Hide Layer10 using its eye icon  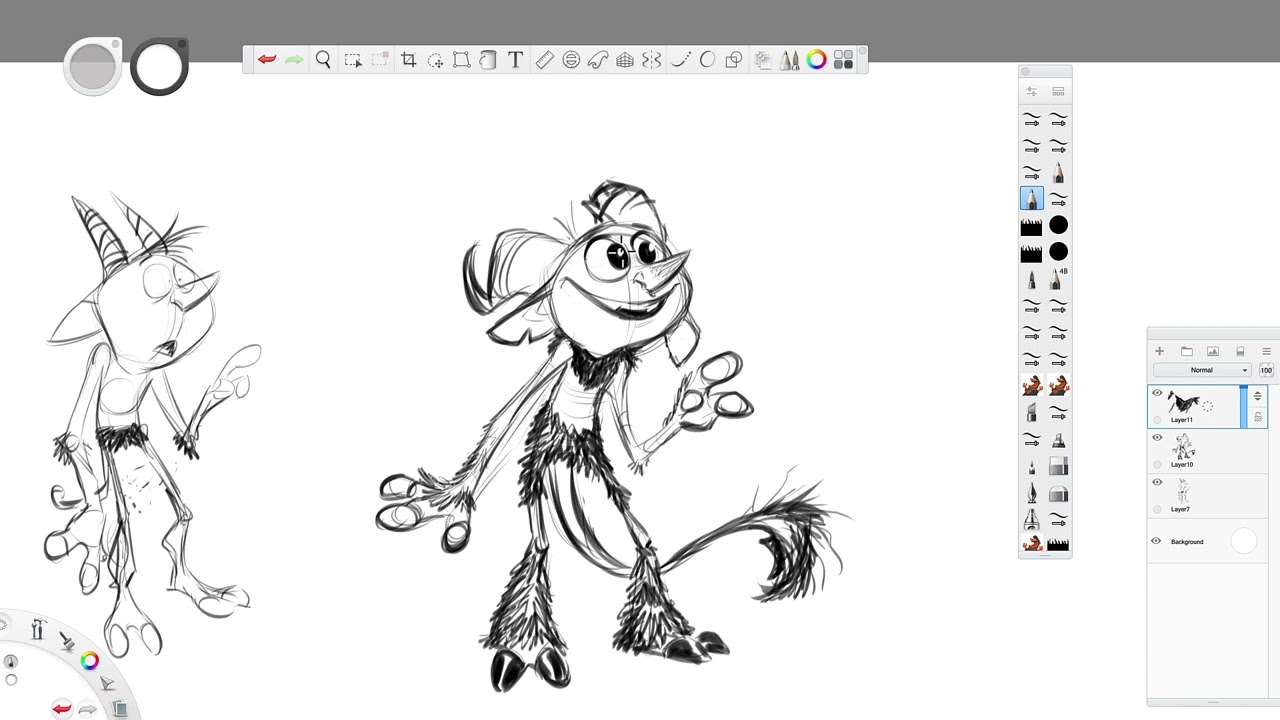pyautogui.click(x=1157, y=437)
